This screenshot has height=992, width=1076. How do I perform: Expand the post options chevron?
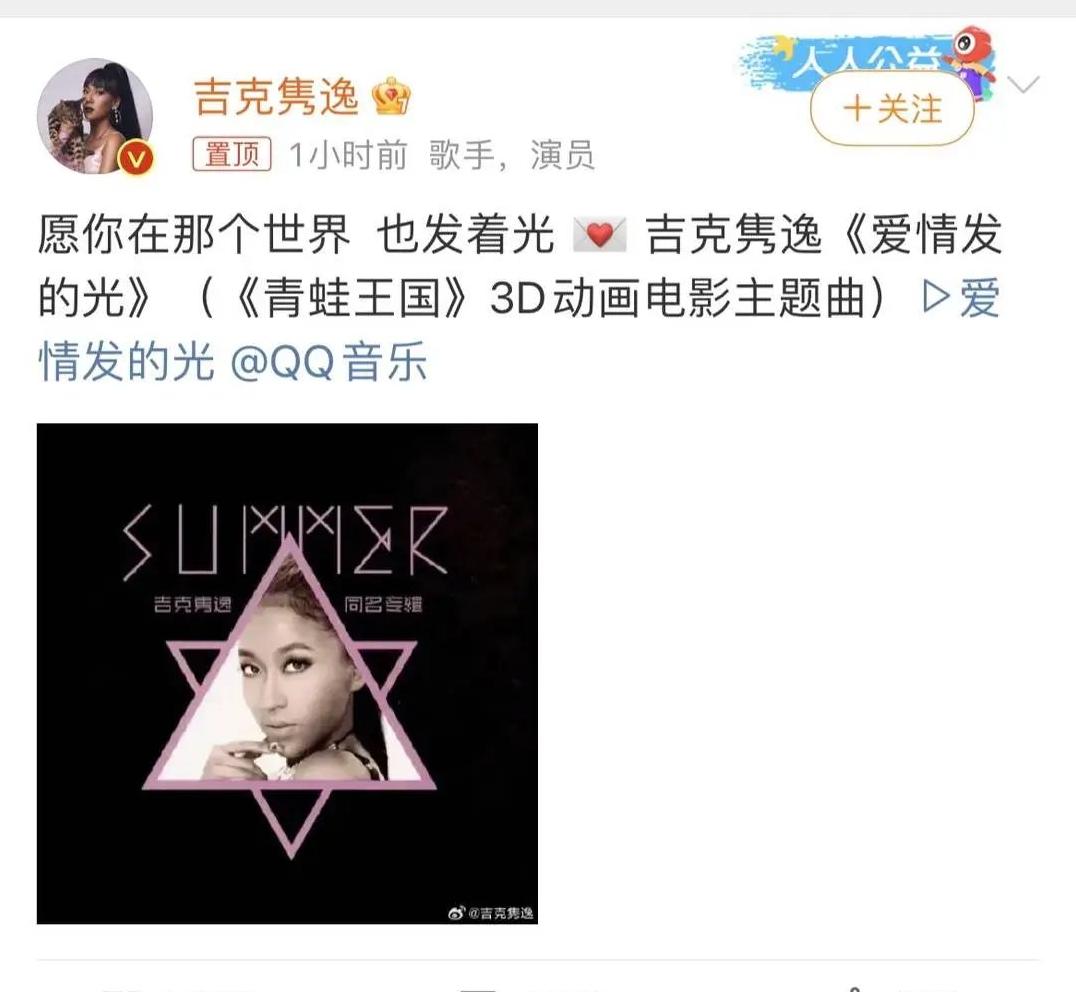click(1024, 84)
